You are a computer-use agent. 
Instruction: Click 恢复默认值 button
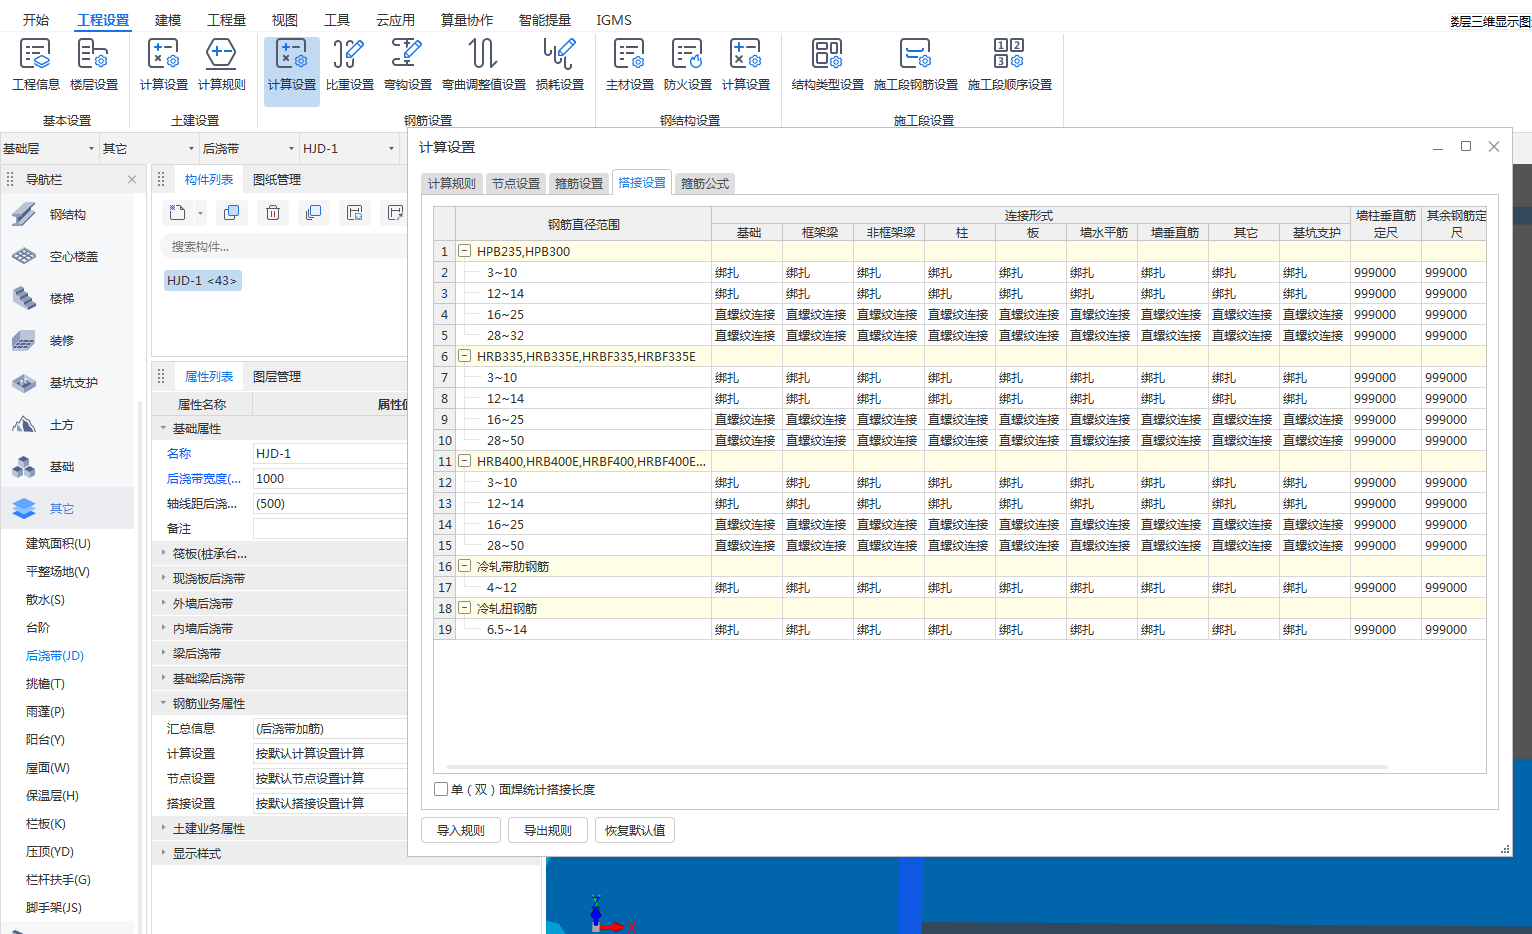click(x=635, y=831)
